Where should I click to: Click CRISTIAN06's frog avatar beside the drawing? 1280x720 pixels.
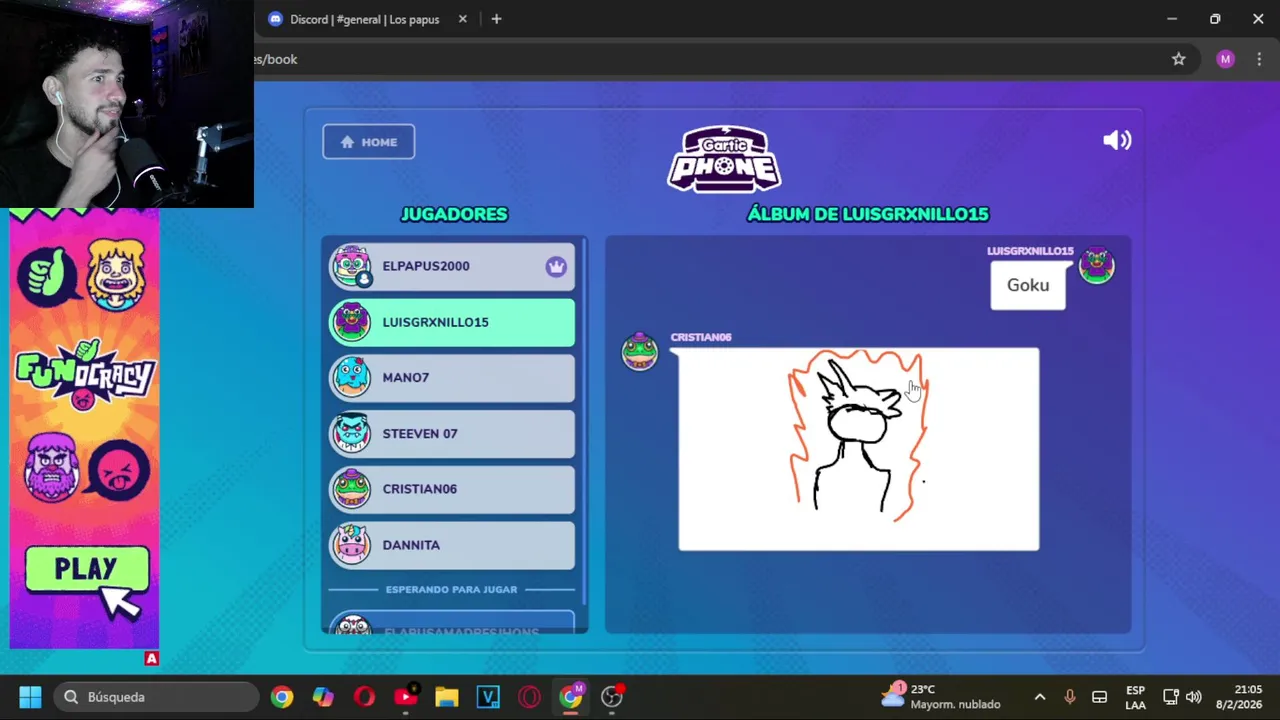pyautogui.click(x=640, y=351)
